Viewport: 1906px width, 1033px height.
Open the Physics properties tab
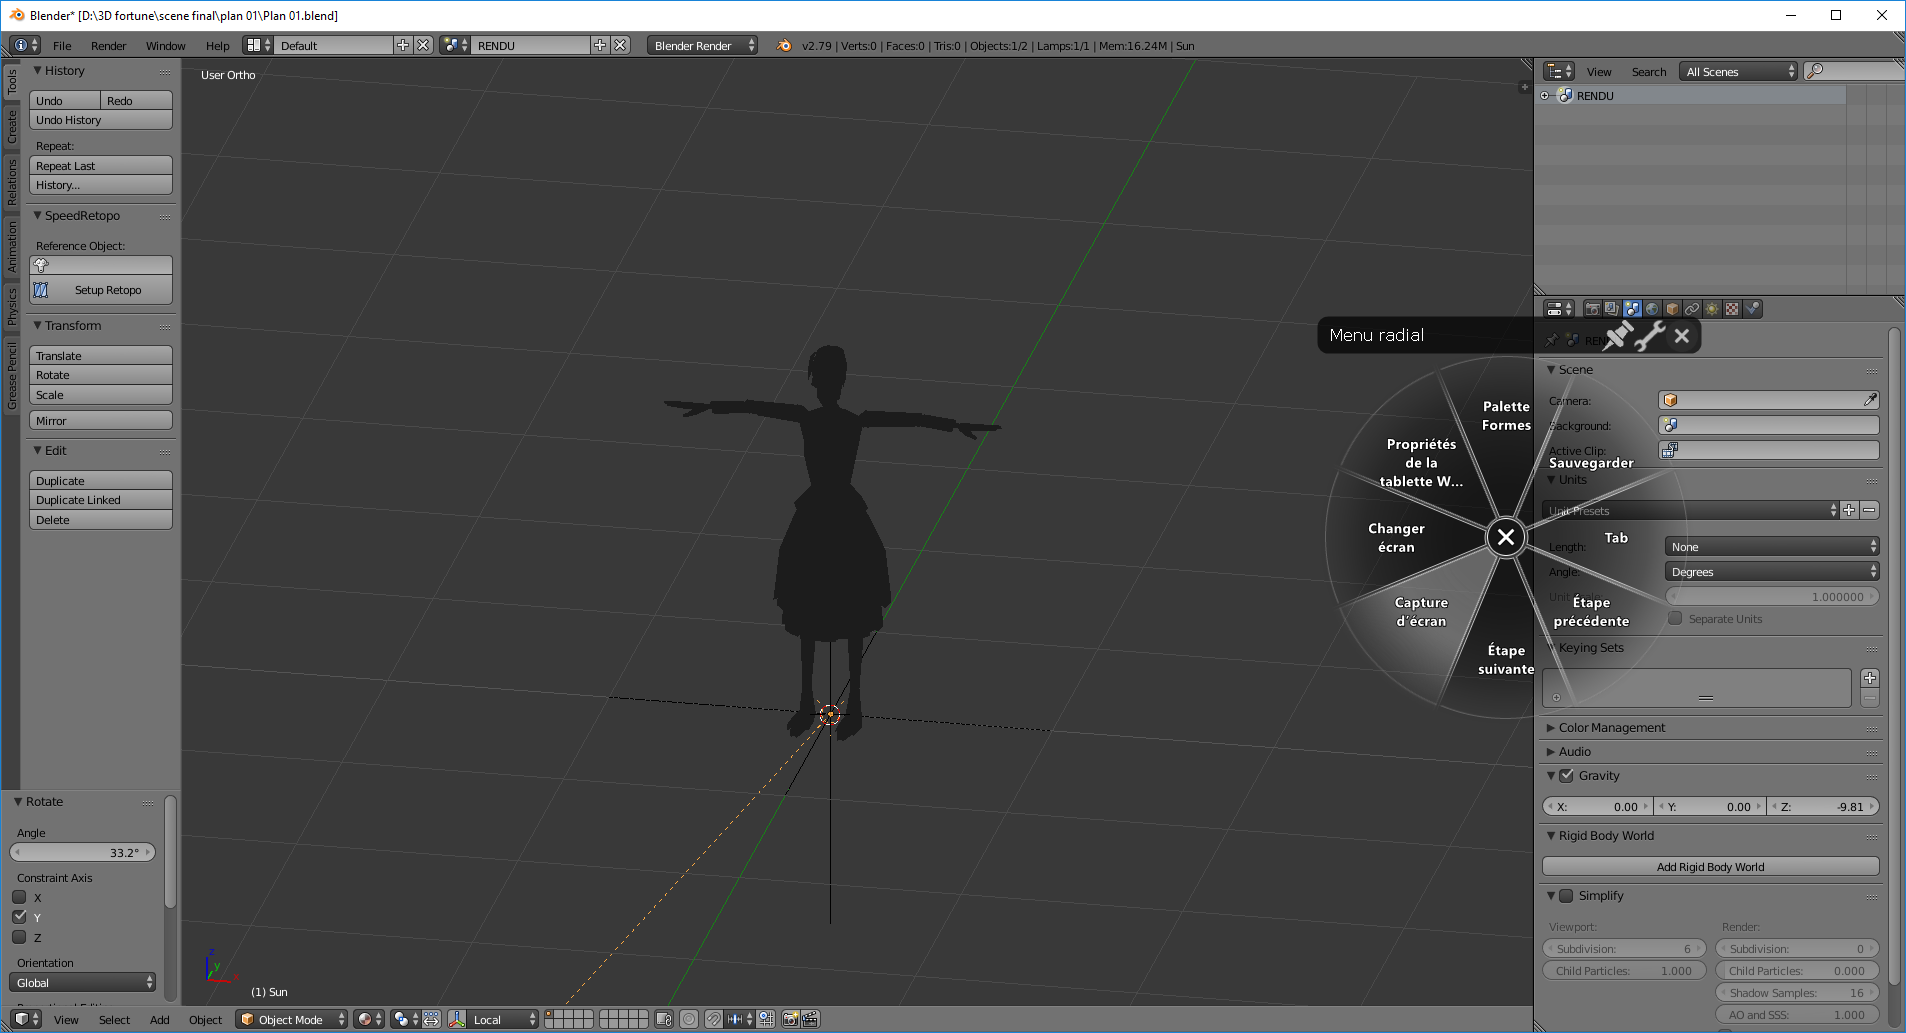(x=1752, y=309)
